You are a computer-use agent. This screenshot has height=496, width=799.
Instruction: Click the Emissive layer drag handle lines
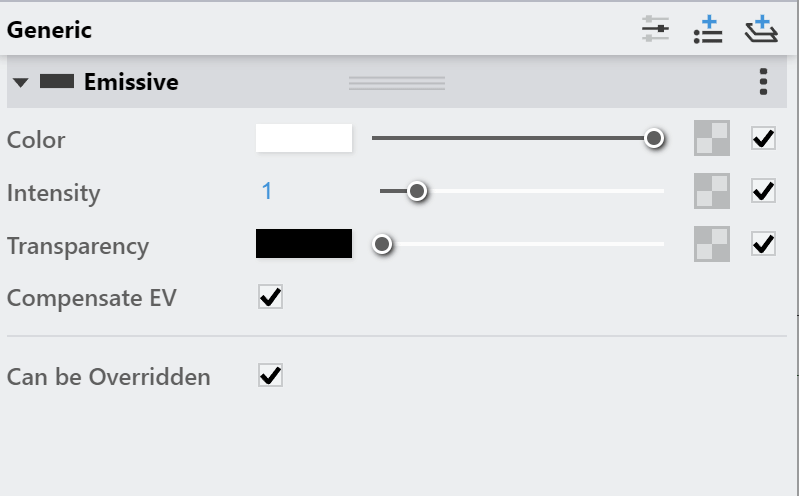click(x=397, y=83)
